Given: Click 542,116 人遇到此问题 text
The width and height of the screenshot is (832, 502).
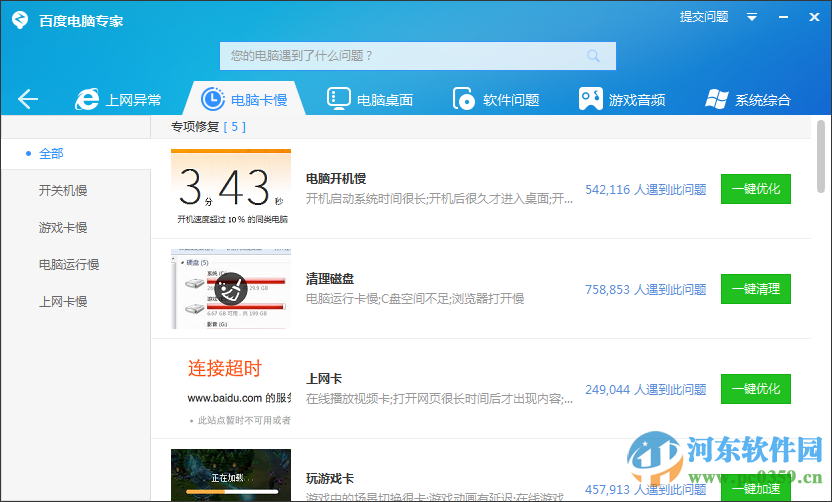Looking at the screenshot, I should point(646,189).
